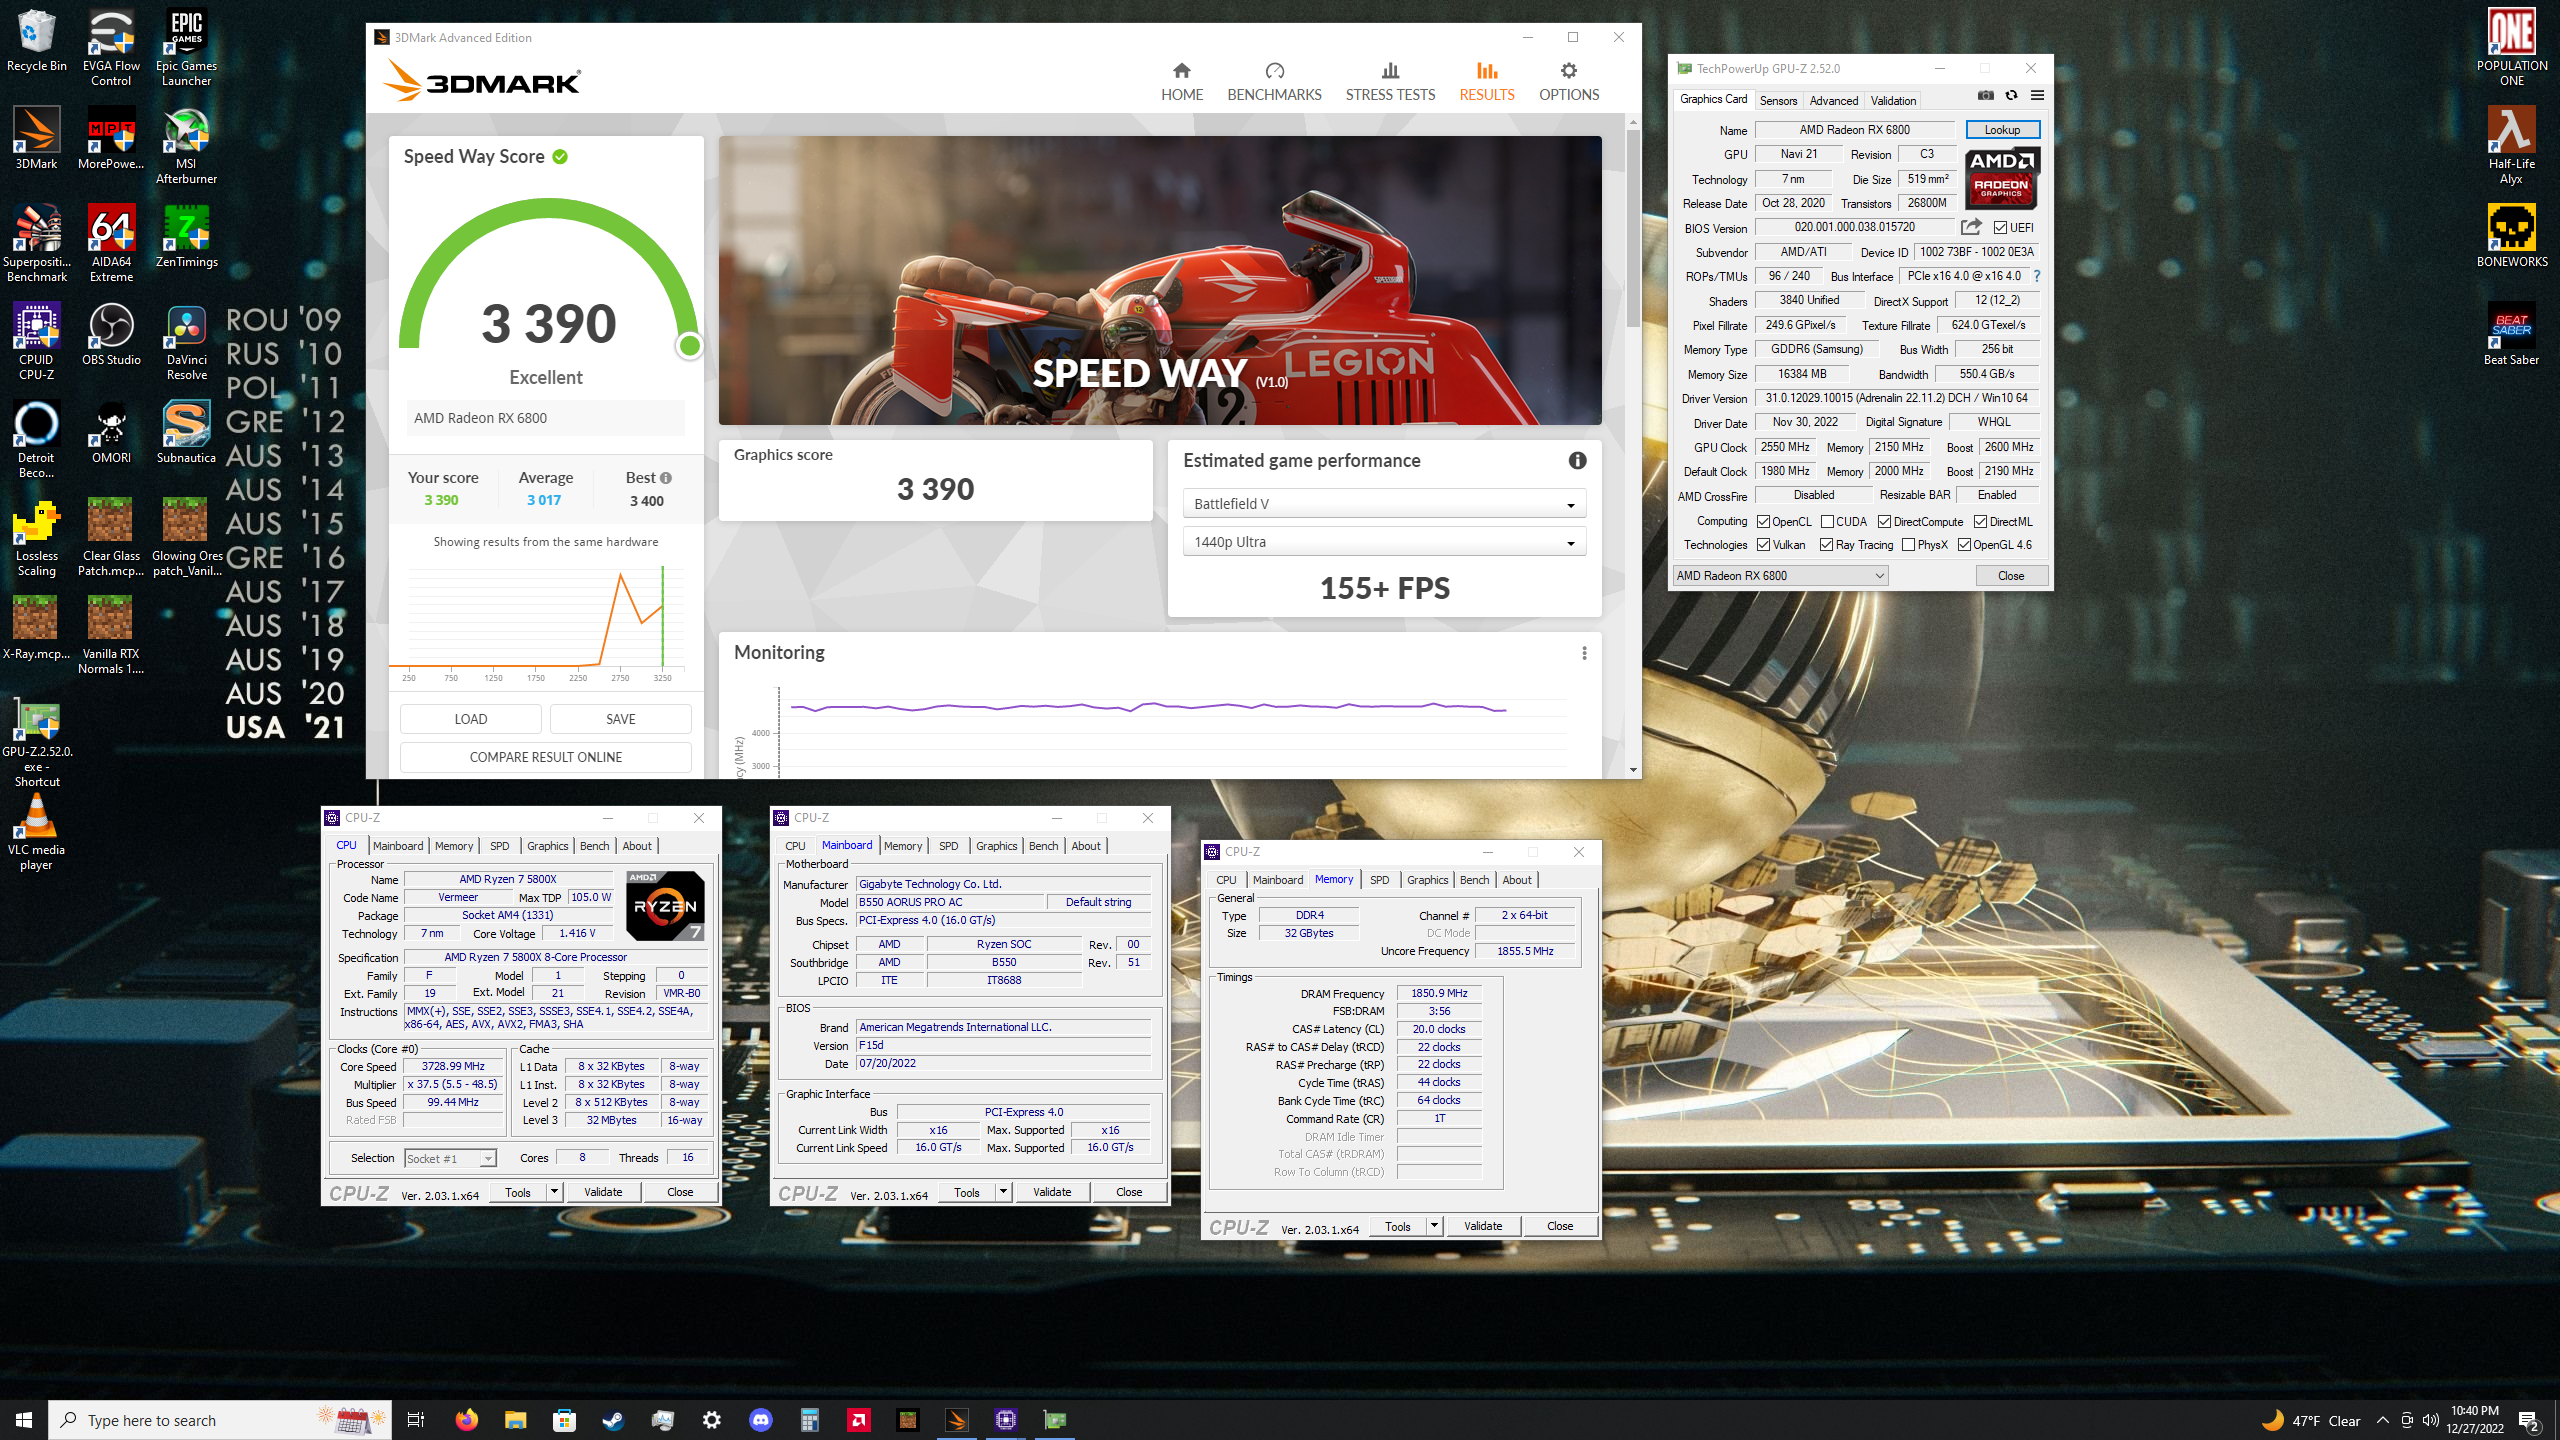Toggle the DirectML checkbox in GPU-Z
The image size is (2560, 1440).
(1980, 522)
